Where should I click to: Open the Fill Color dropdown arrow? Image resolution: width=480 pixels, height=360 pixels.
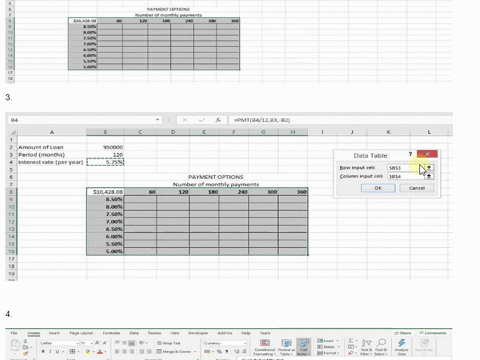[x=93, y=352]
